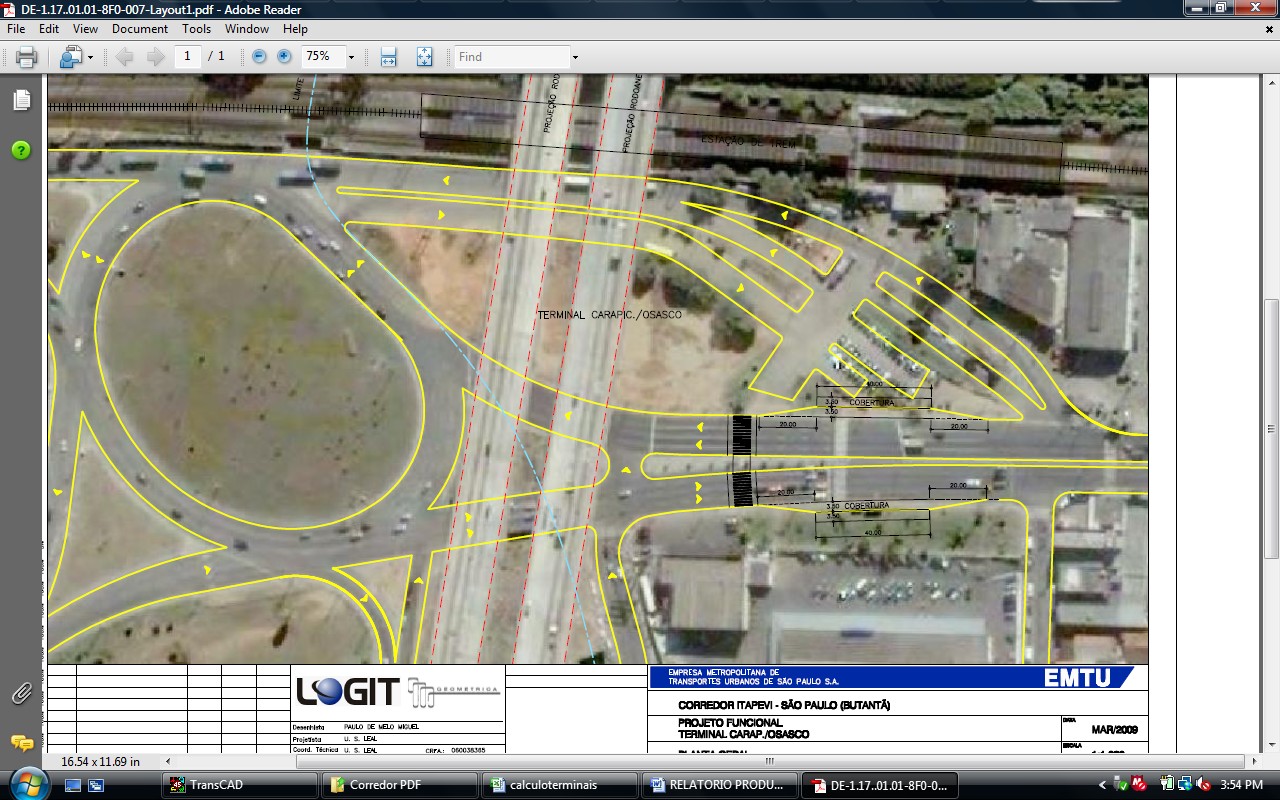1280x800 pixels.
Task: Click inside the Find search box
Action: (512, 57)
